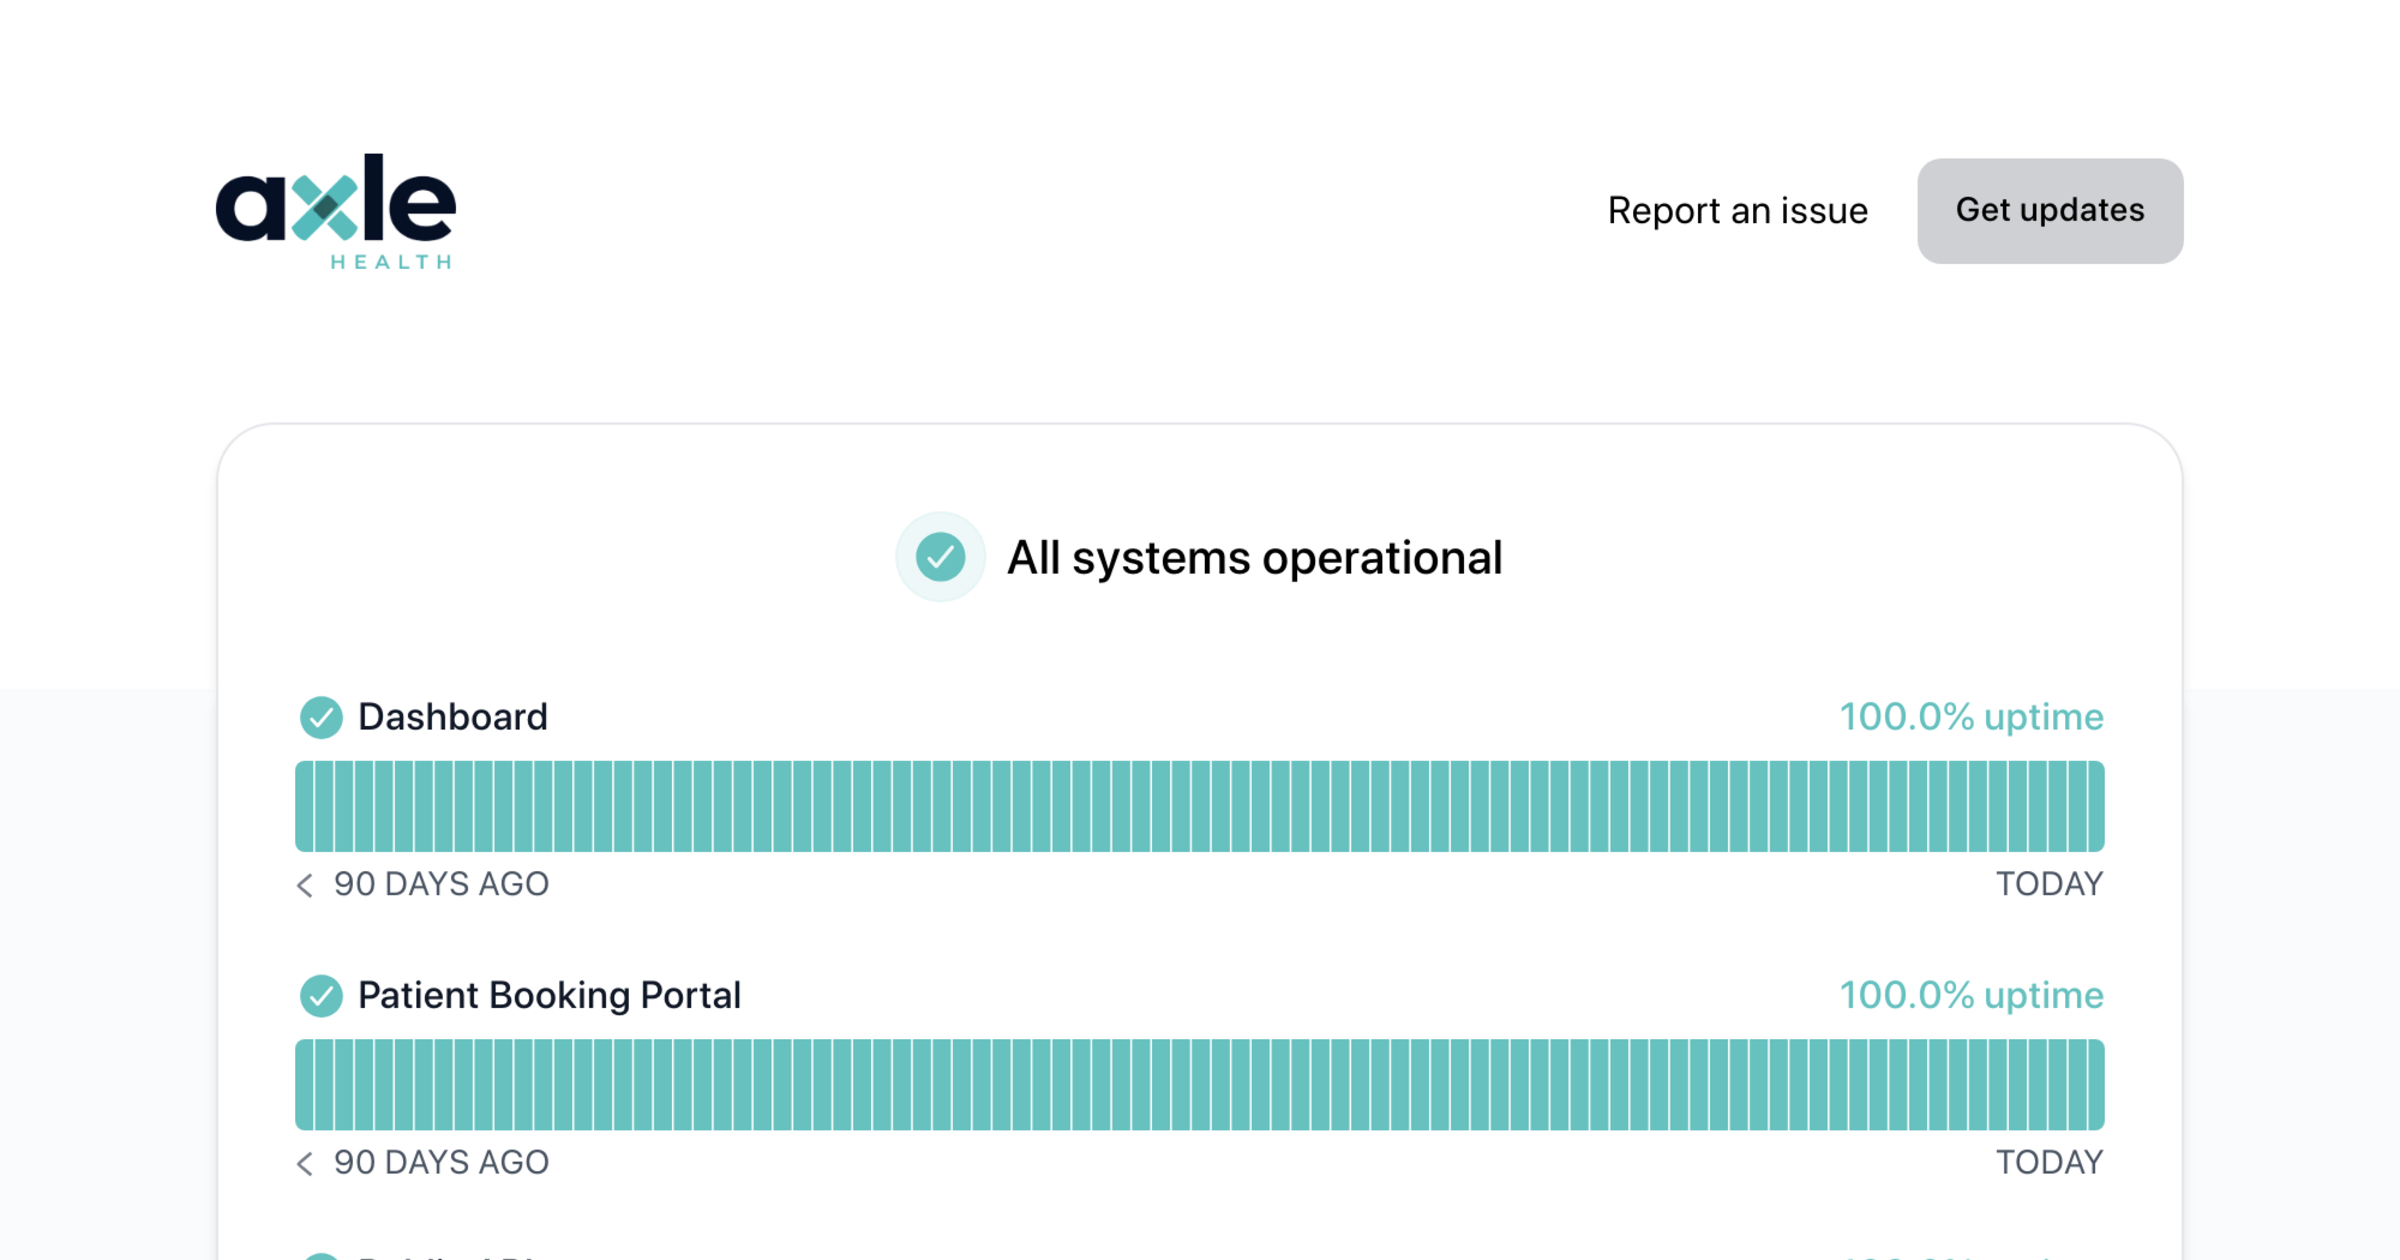
Task: Select the Patient Booking Portal component name
Action: [x=549, y=995]
